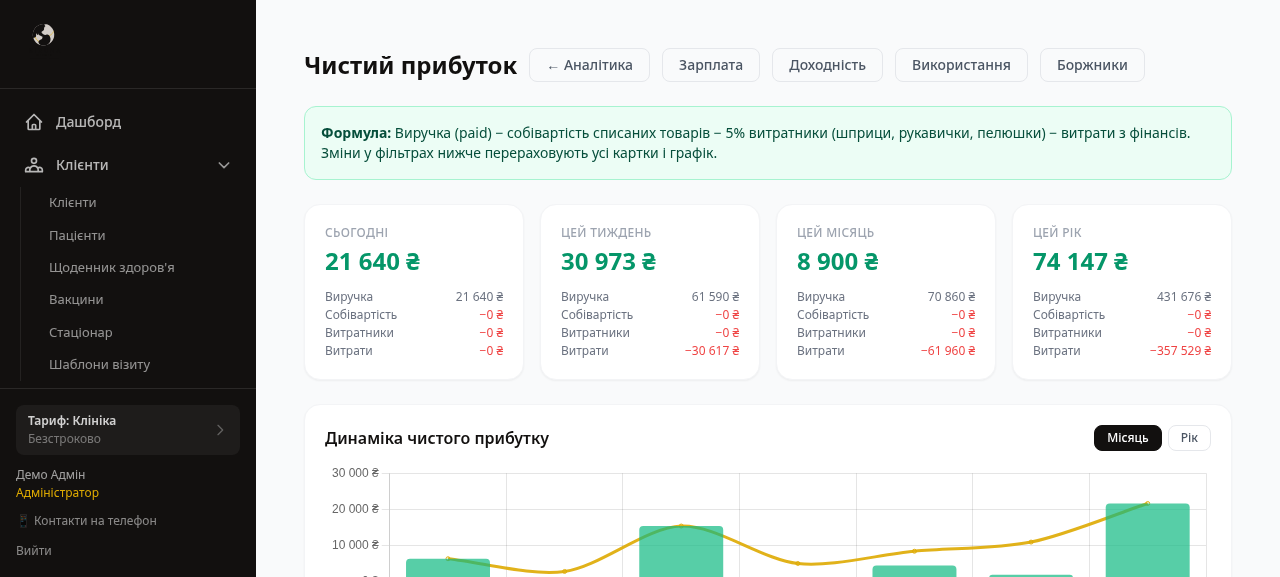
Task: Click the chevron on the tariff card
Action: (x=220, y=430)
